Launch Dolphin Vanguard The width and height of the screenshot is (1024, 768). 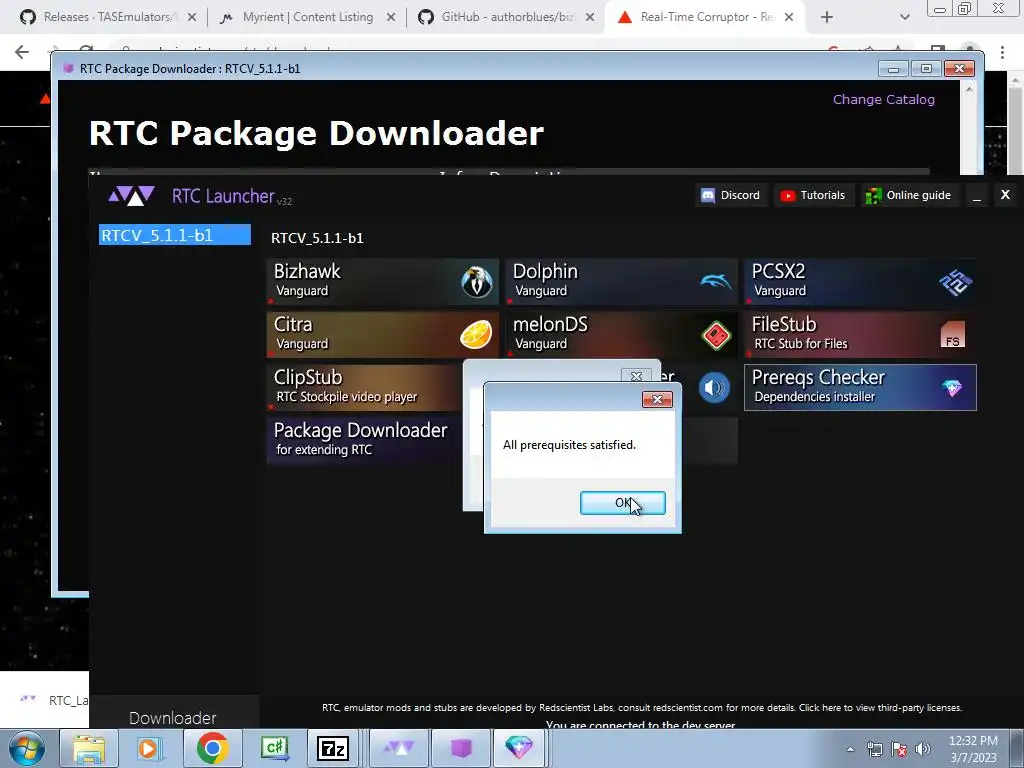pos(621,281)
